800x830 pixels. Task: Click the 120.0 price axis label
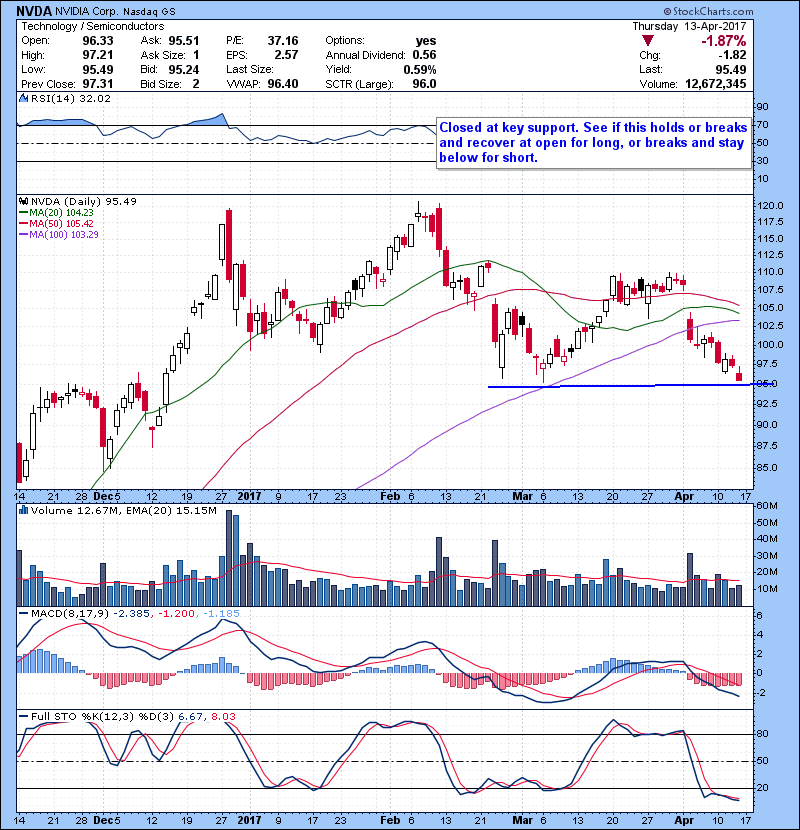pos(771,205)
